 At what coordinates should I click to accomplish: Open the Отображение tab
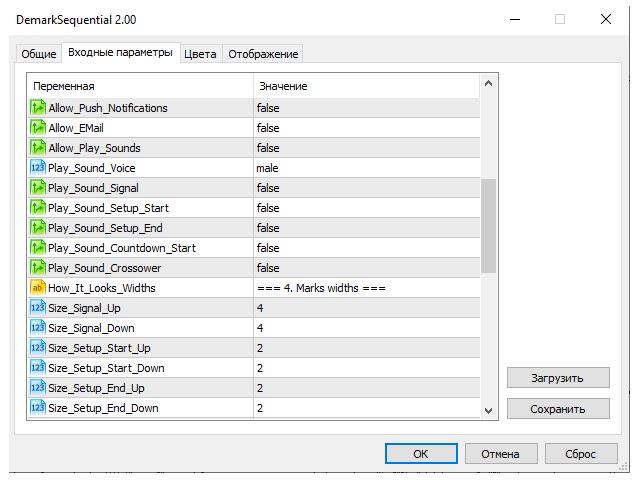pos(263,54)
